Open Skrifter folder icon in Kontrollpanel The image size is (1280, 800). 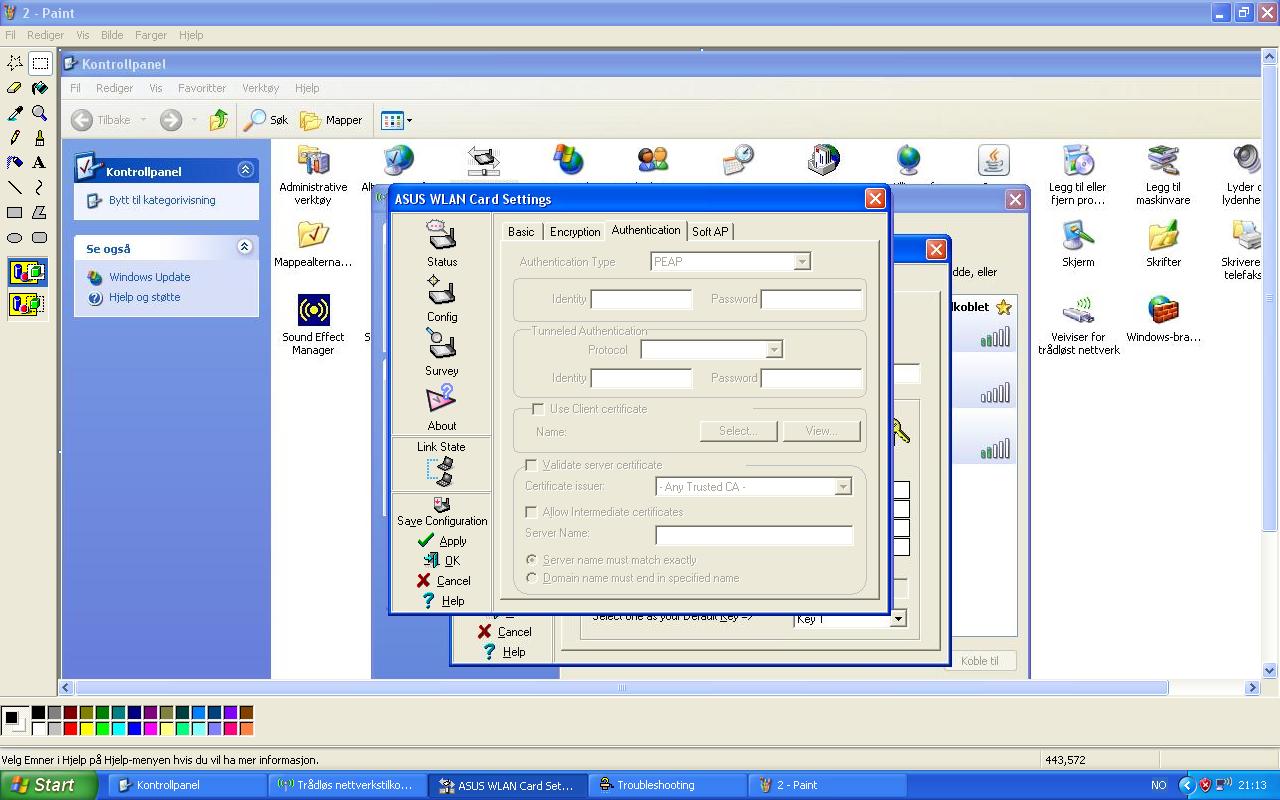(1163, 244)
